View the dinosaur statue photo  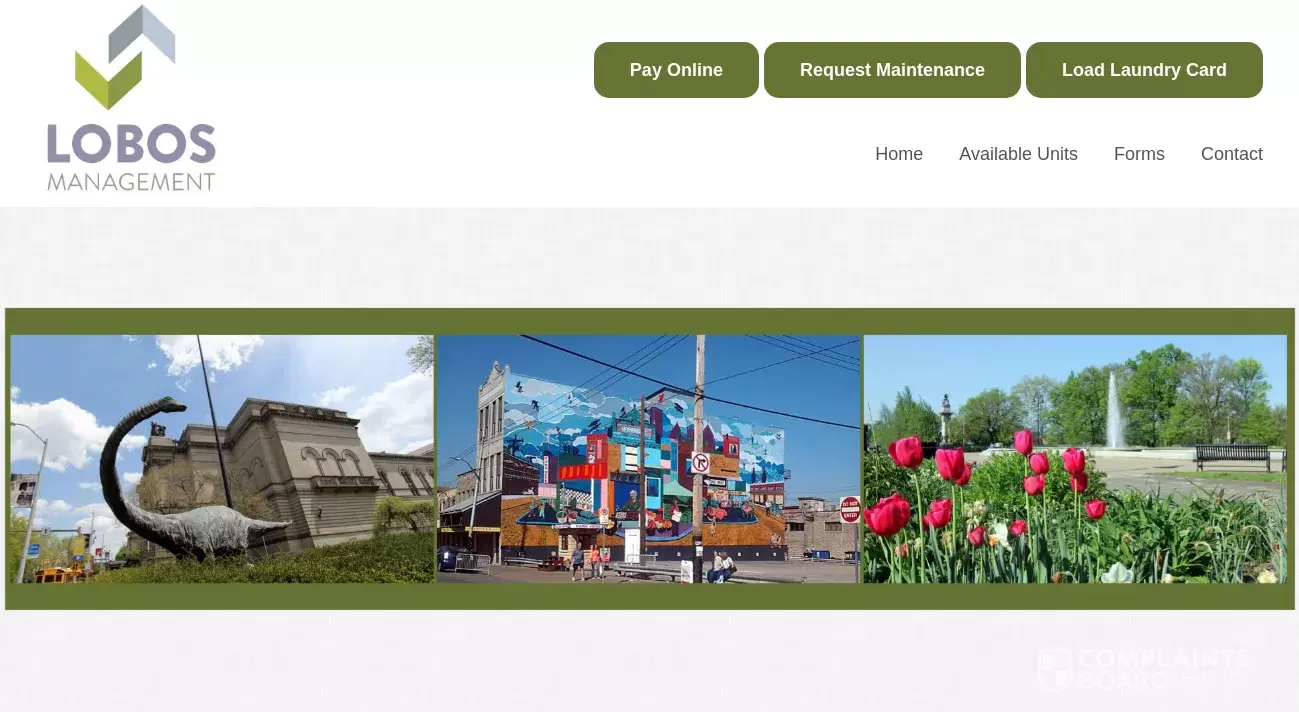pos(222,459)
